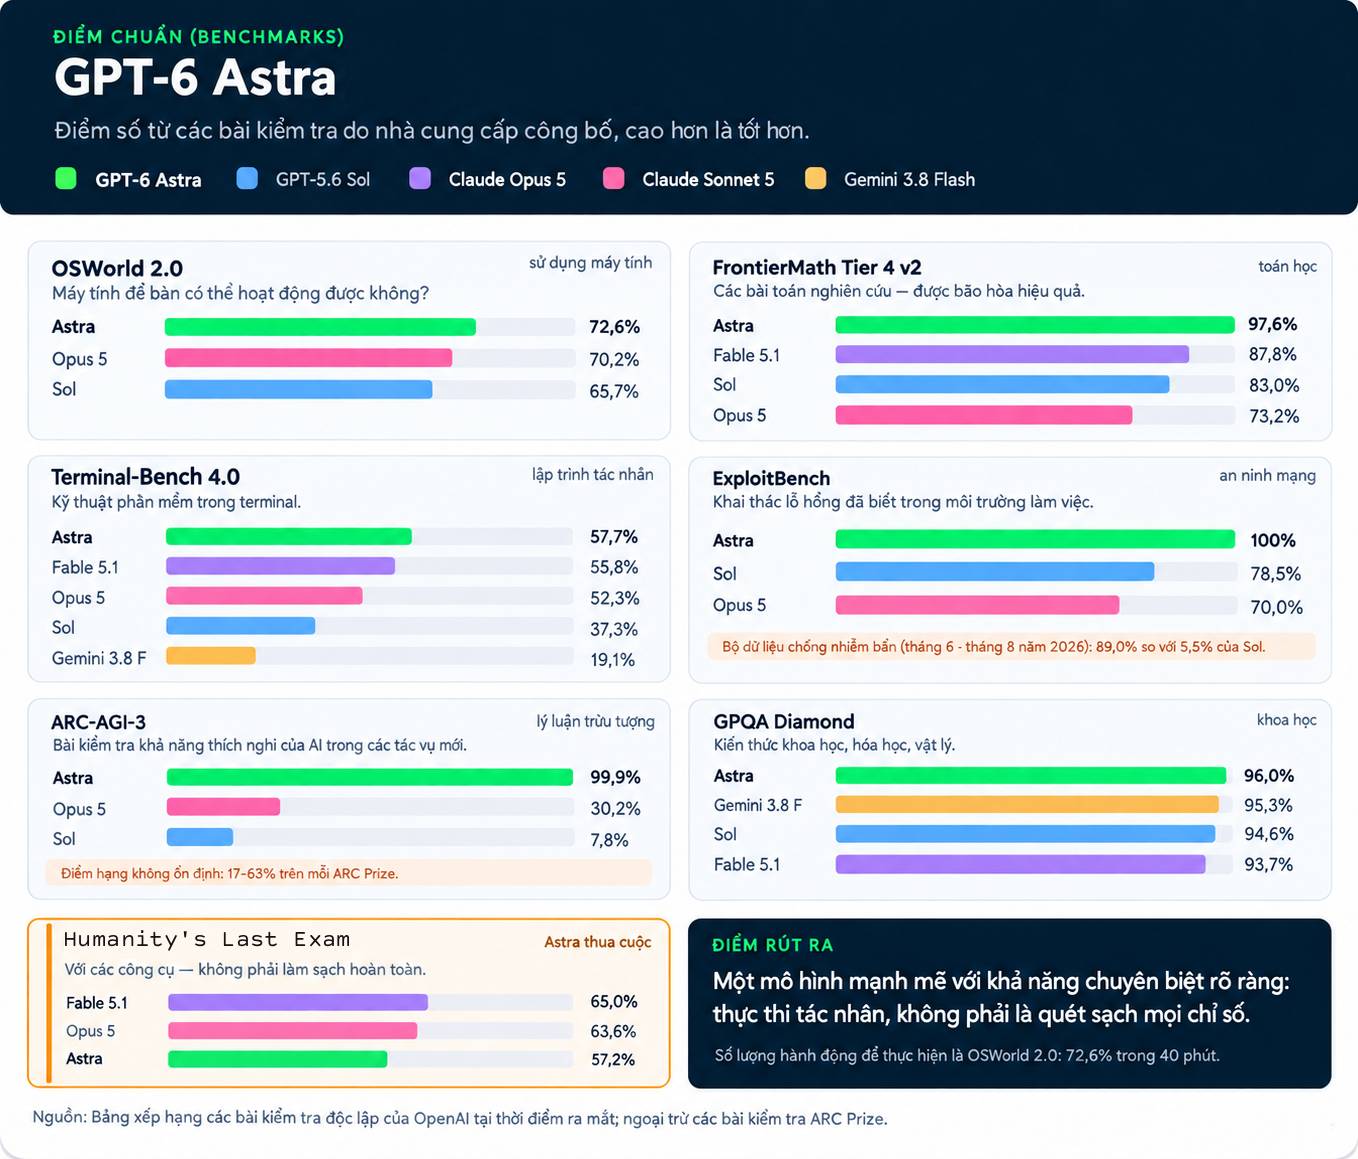Click Fable 5.1's purple bar in FrontierMath
Image resolution: width=1358 pixels, height=1159 pixels.
tap(1012, 354)
